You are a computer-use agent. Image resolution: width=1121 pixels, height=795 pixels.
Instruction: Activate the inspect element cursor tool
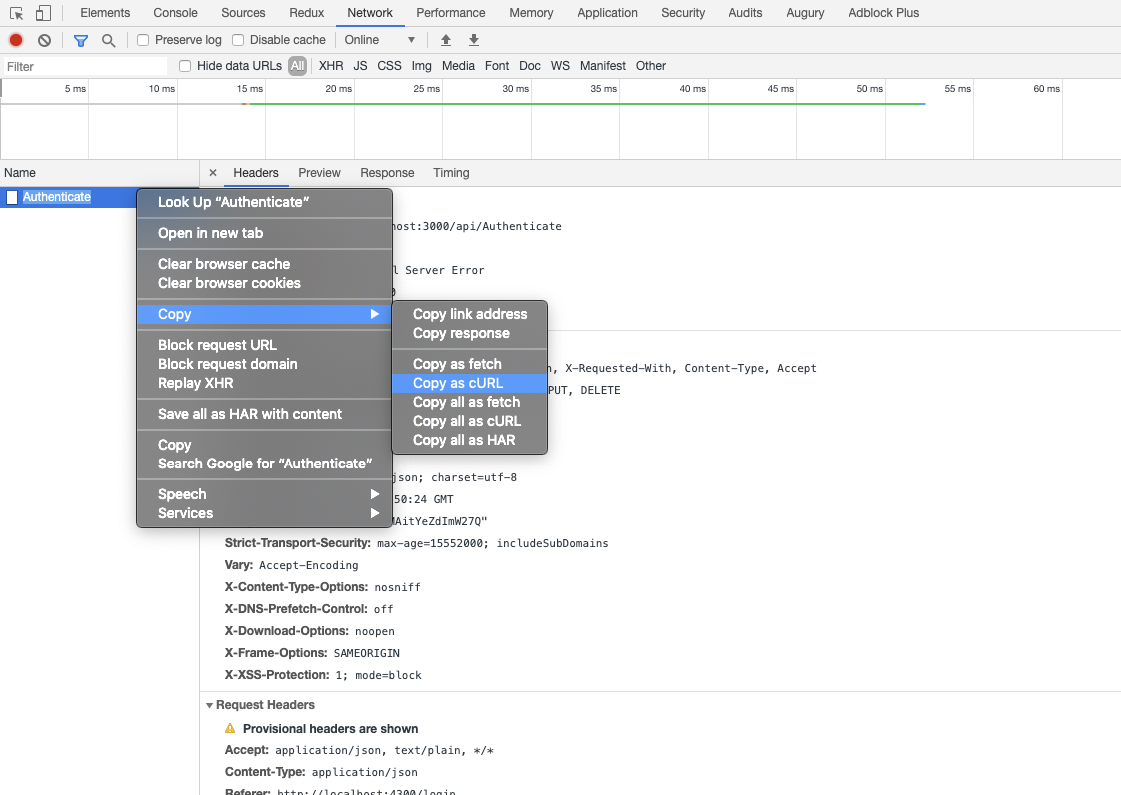click(x=16, y=12)
